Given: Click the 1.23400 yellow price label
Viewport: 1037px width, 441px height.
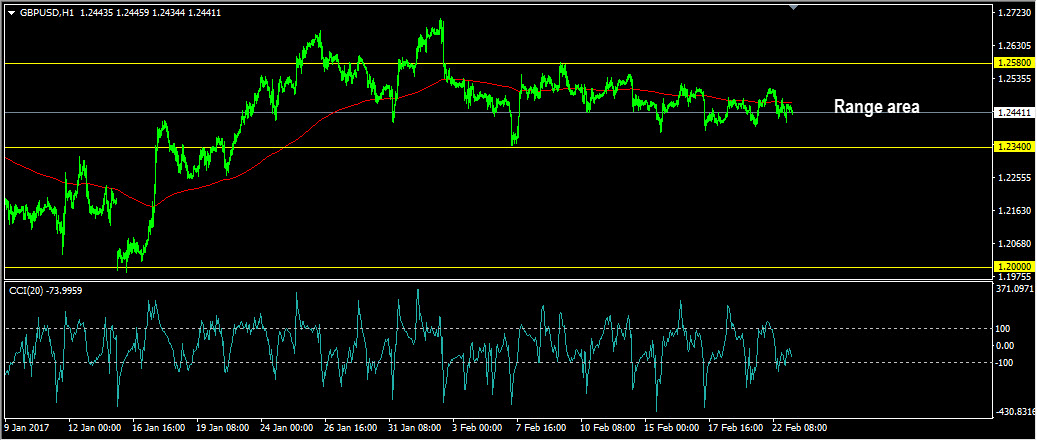Looking at the screenshot, I should [x=1013, y=147].
